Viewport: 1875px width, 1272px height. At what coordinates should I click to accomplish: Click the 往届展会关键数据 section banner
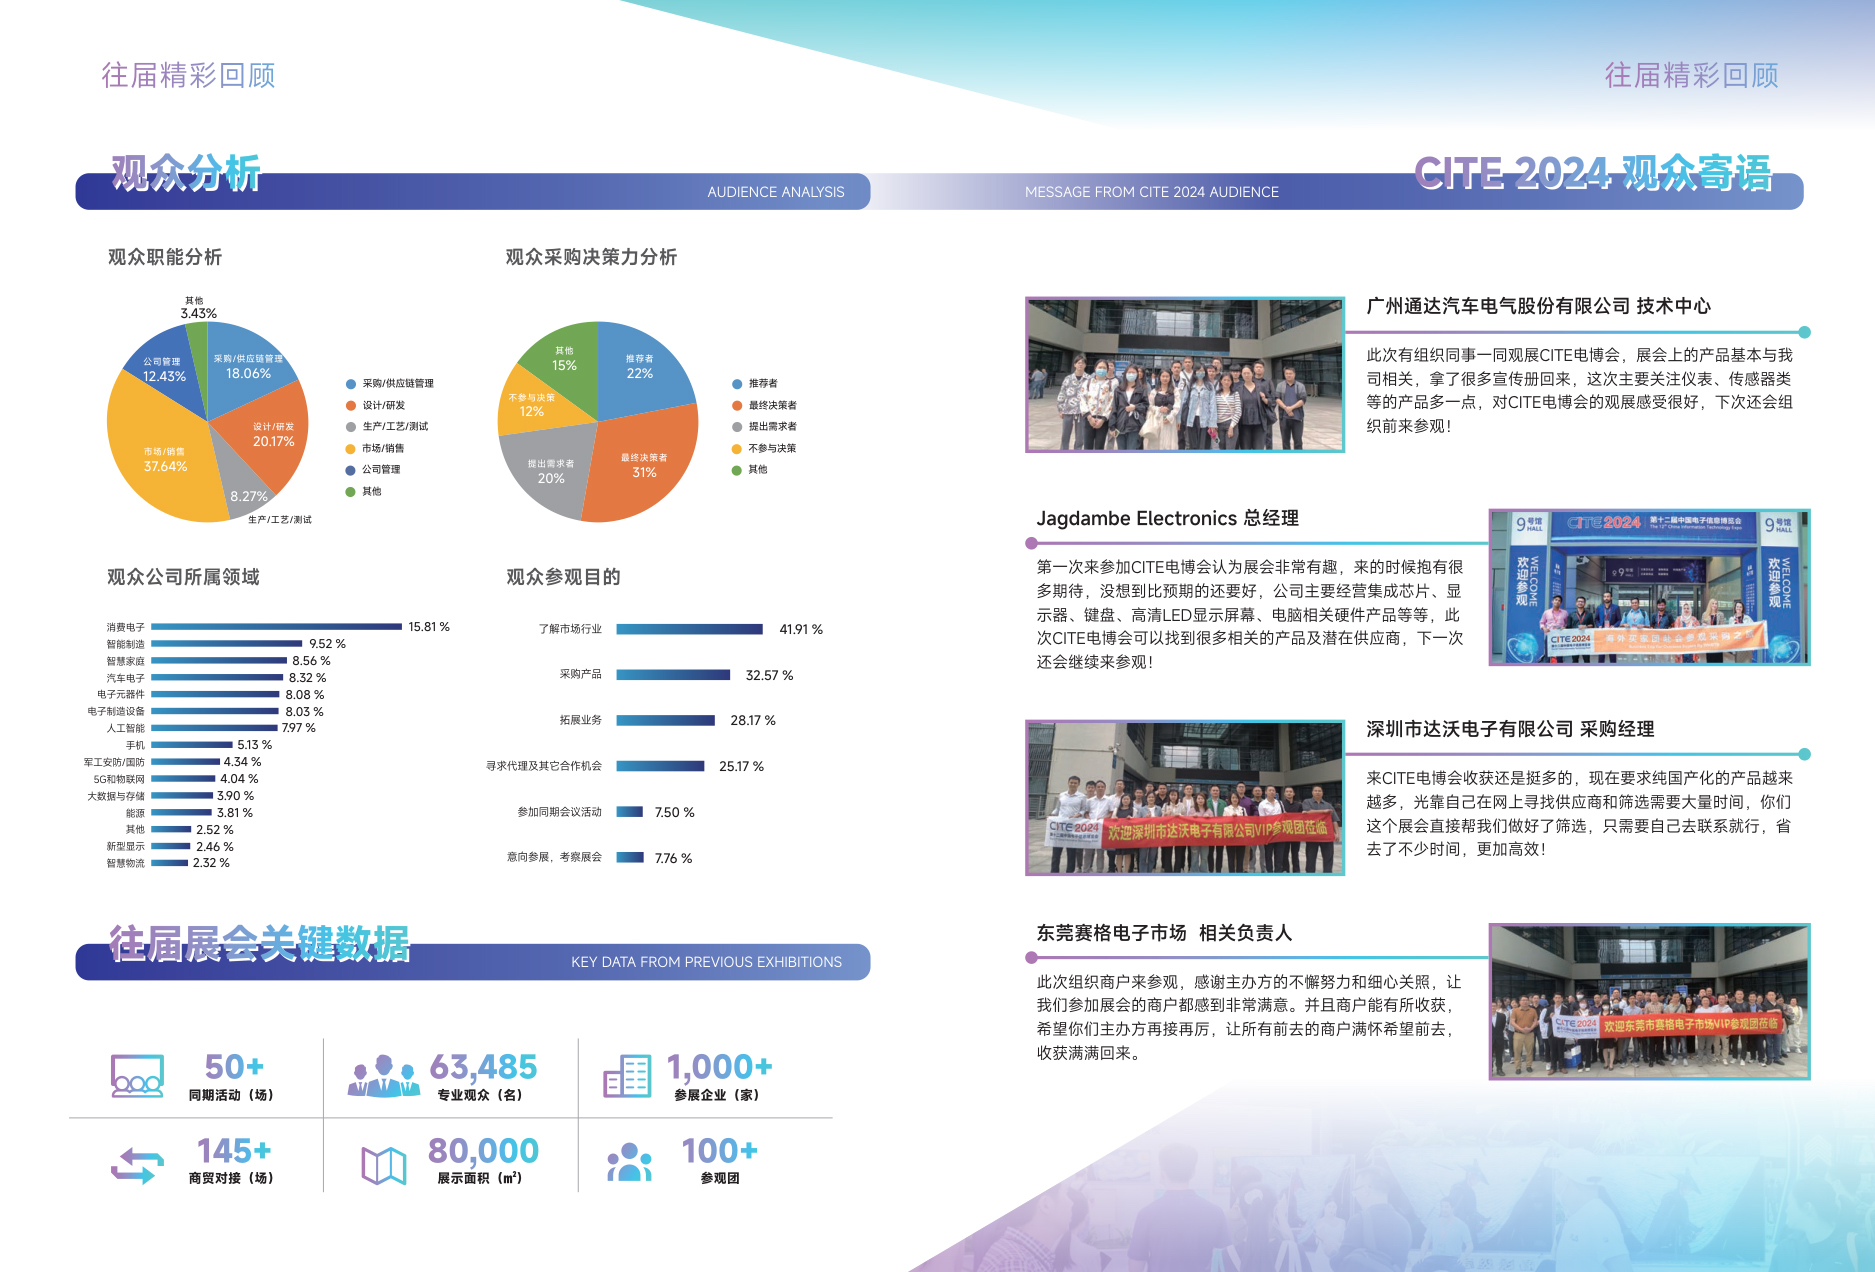472,961
